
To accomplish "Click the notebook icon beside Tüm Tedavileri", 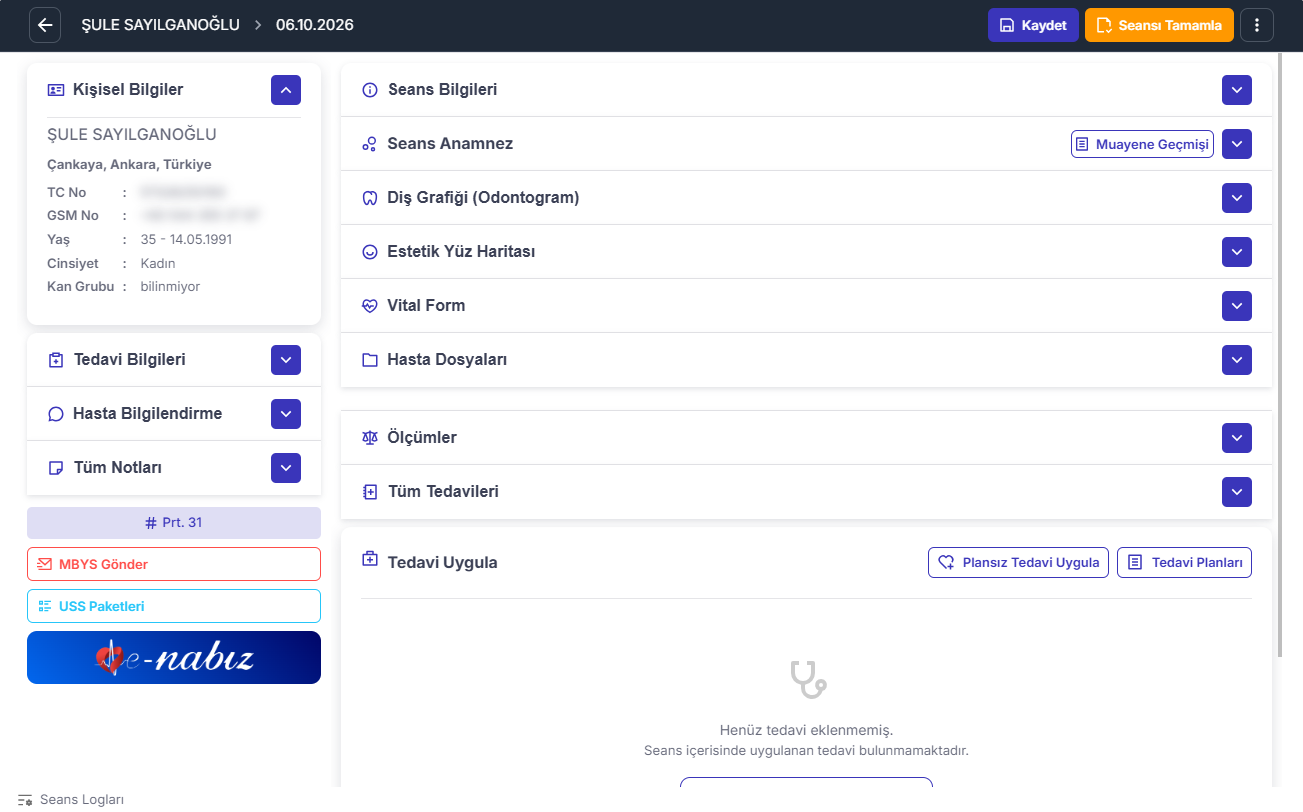I will coord(369,492).
